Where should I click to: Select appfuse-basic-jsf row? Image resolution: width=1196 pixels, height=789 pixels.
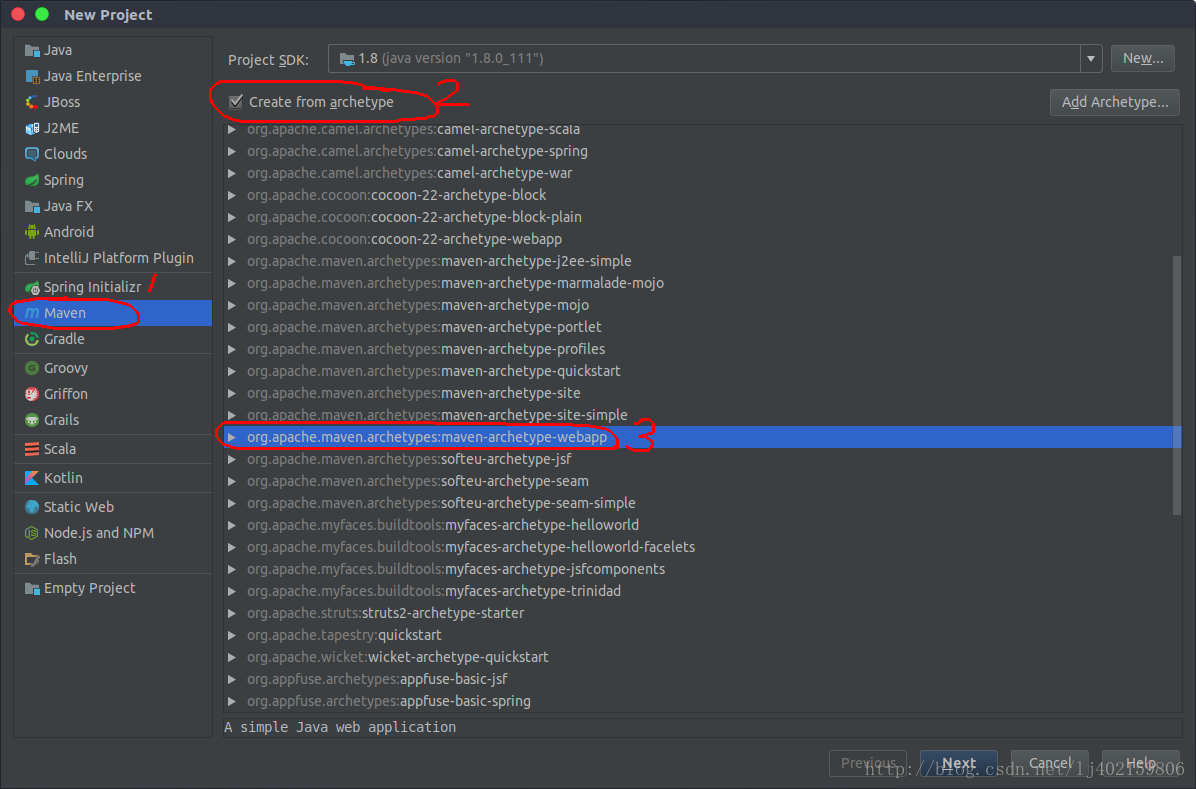(x=702, y=679)
